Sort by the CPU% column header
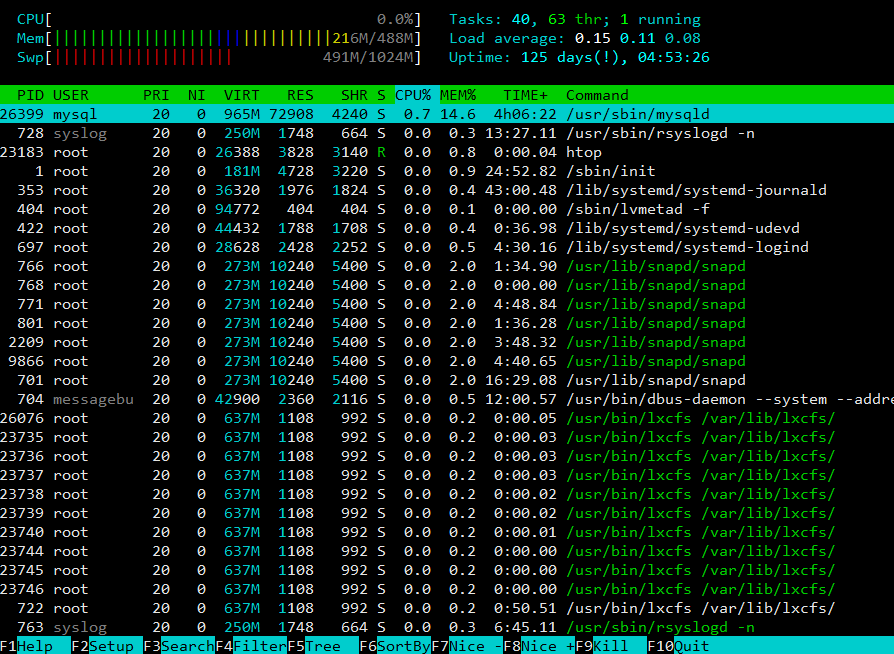Image resolution: width=894 pixels, height=654 pixels. pyautogui.click(x=413, y=95)
